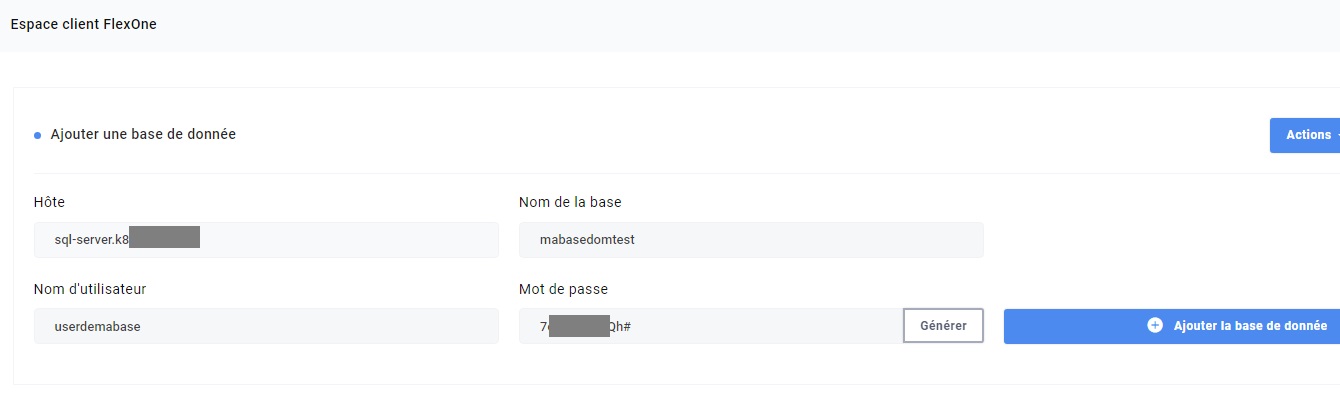Click the Mot de passe label
The width and height of the screenshot is (1340, 396).
click(563, 289)
